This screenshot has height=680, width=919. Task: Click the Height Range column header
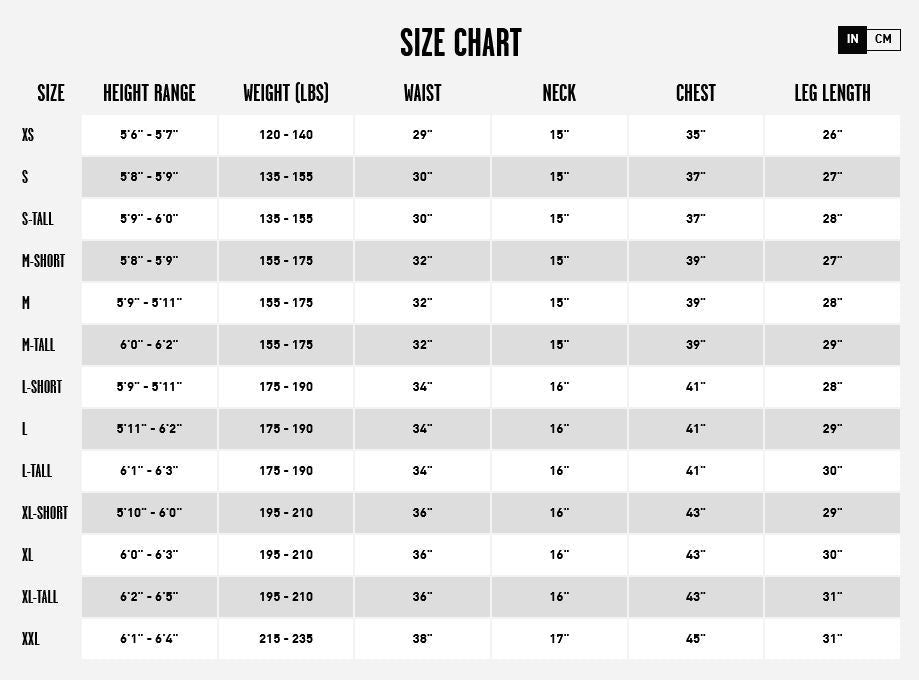coord(149,93)
